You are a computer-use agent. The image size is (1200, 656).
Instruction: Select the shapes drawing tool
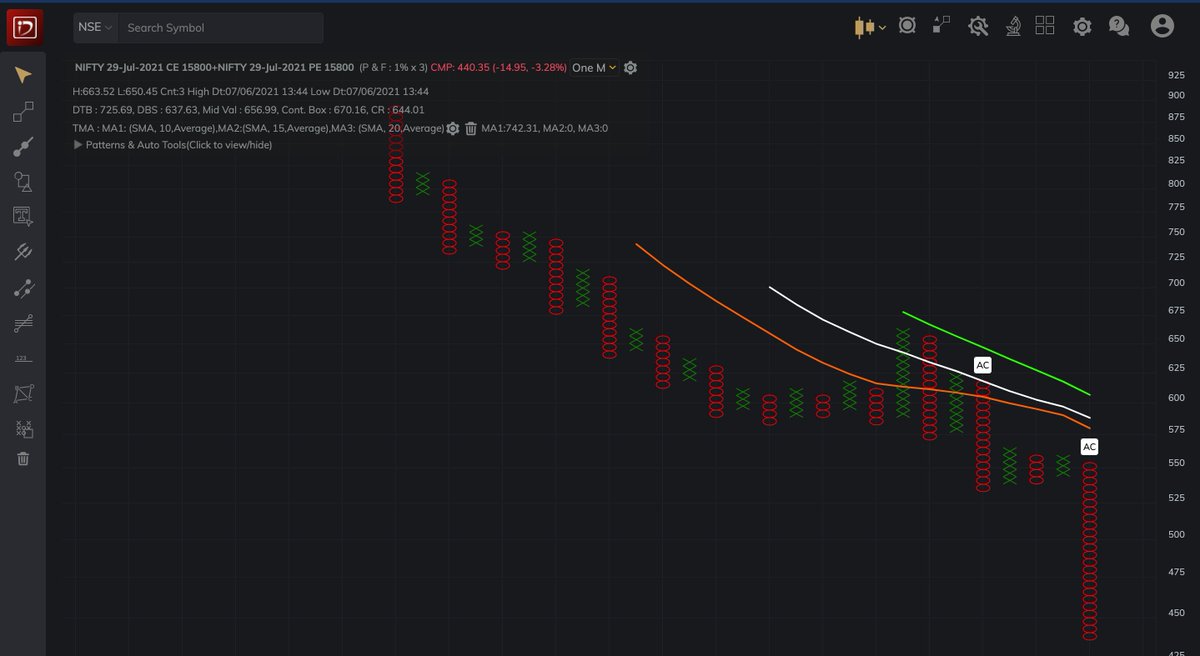pyautogui.click(x=23, y=181)
